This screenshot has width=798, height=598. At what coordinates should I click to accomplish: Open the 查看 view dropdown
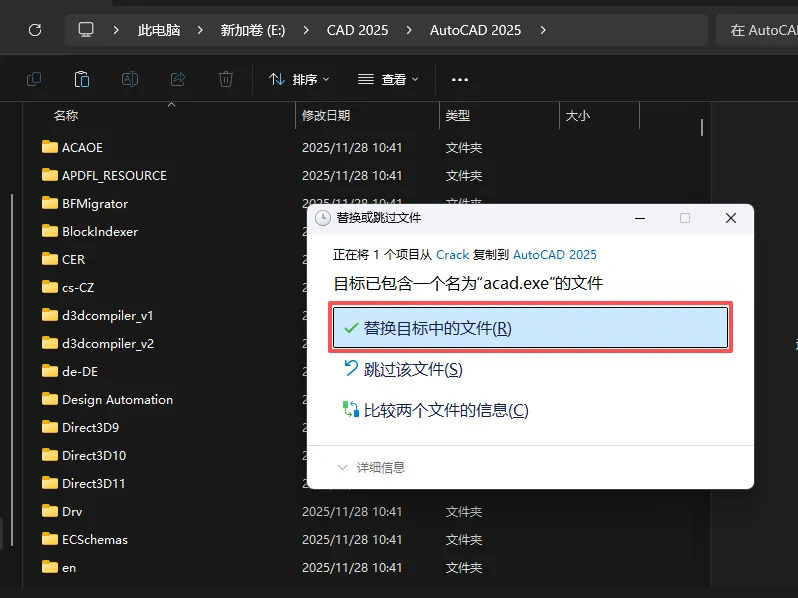tap(388, 79)
